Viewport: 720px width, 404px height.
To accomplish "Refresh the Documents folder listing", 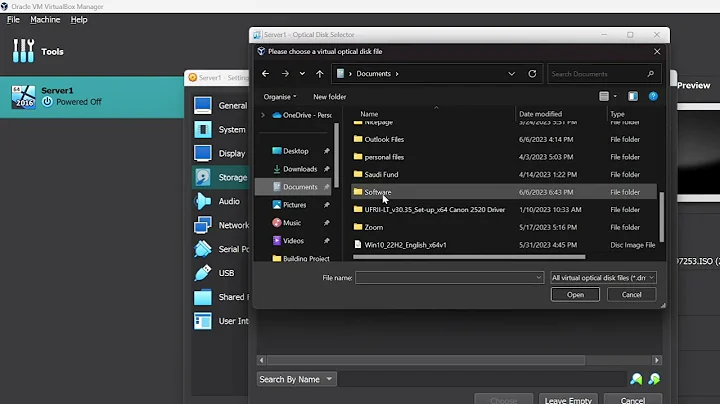I will pyautogui.click(x=532, y=73).
